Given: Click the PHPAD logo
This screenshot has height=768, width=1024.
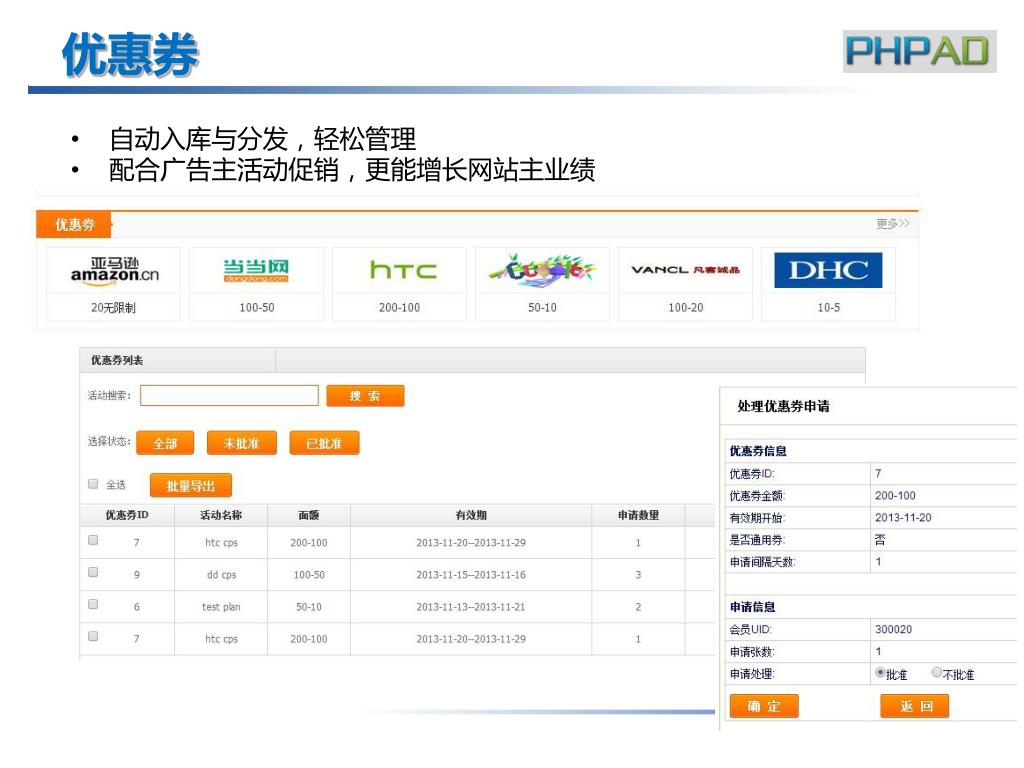Looking at the screenshot, I should coord(919,51).
